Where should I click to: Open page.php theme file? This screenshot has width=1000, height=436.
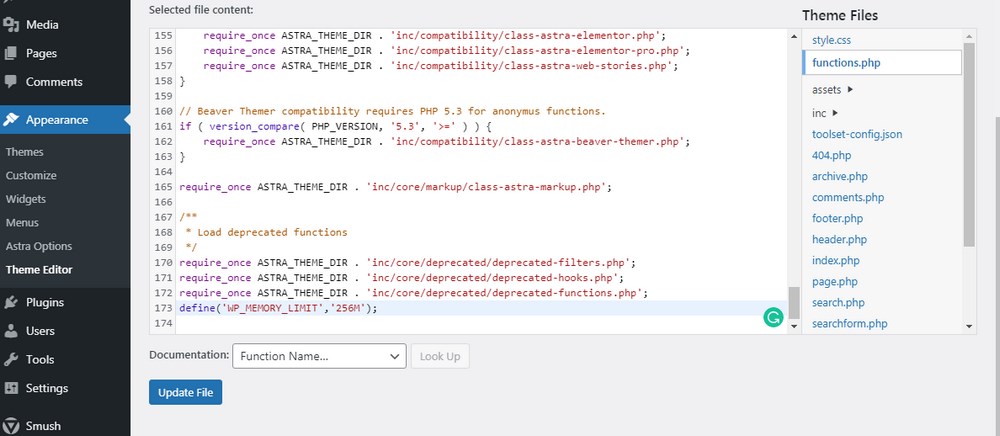835,282
